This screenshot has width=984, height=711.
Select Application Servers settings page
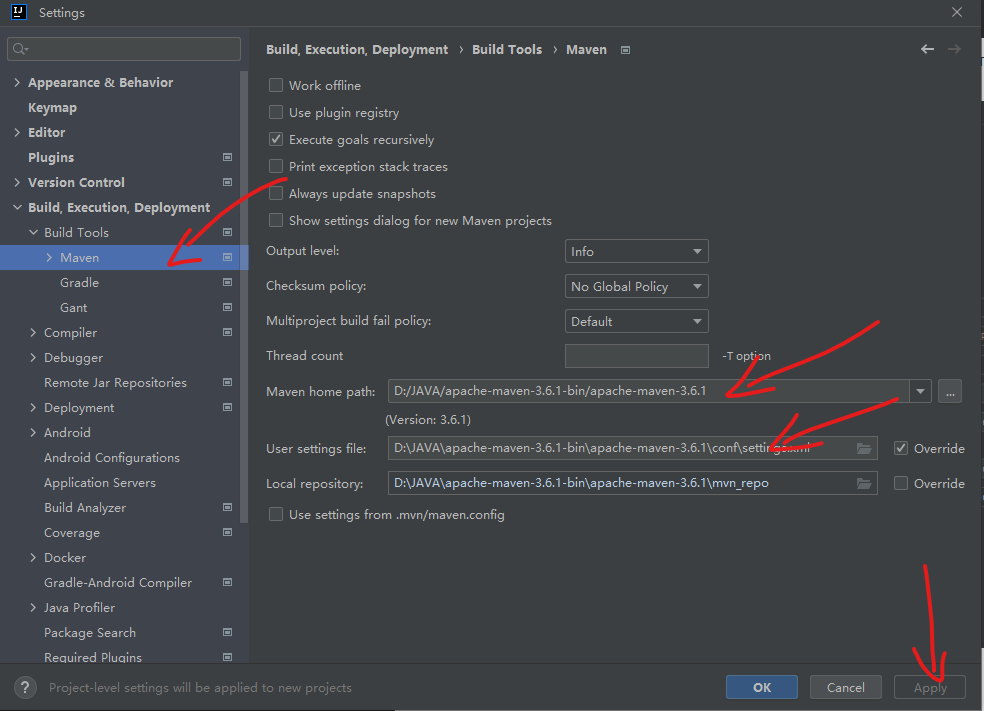click(100, 483)
